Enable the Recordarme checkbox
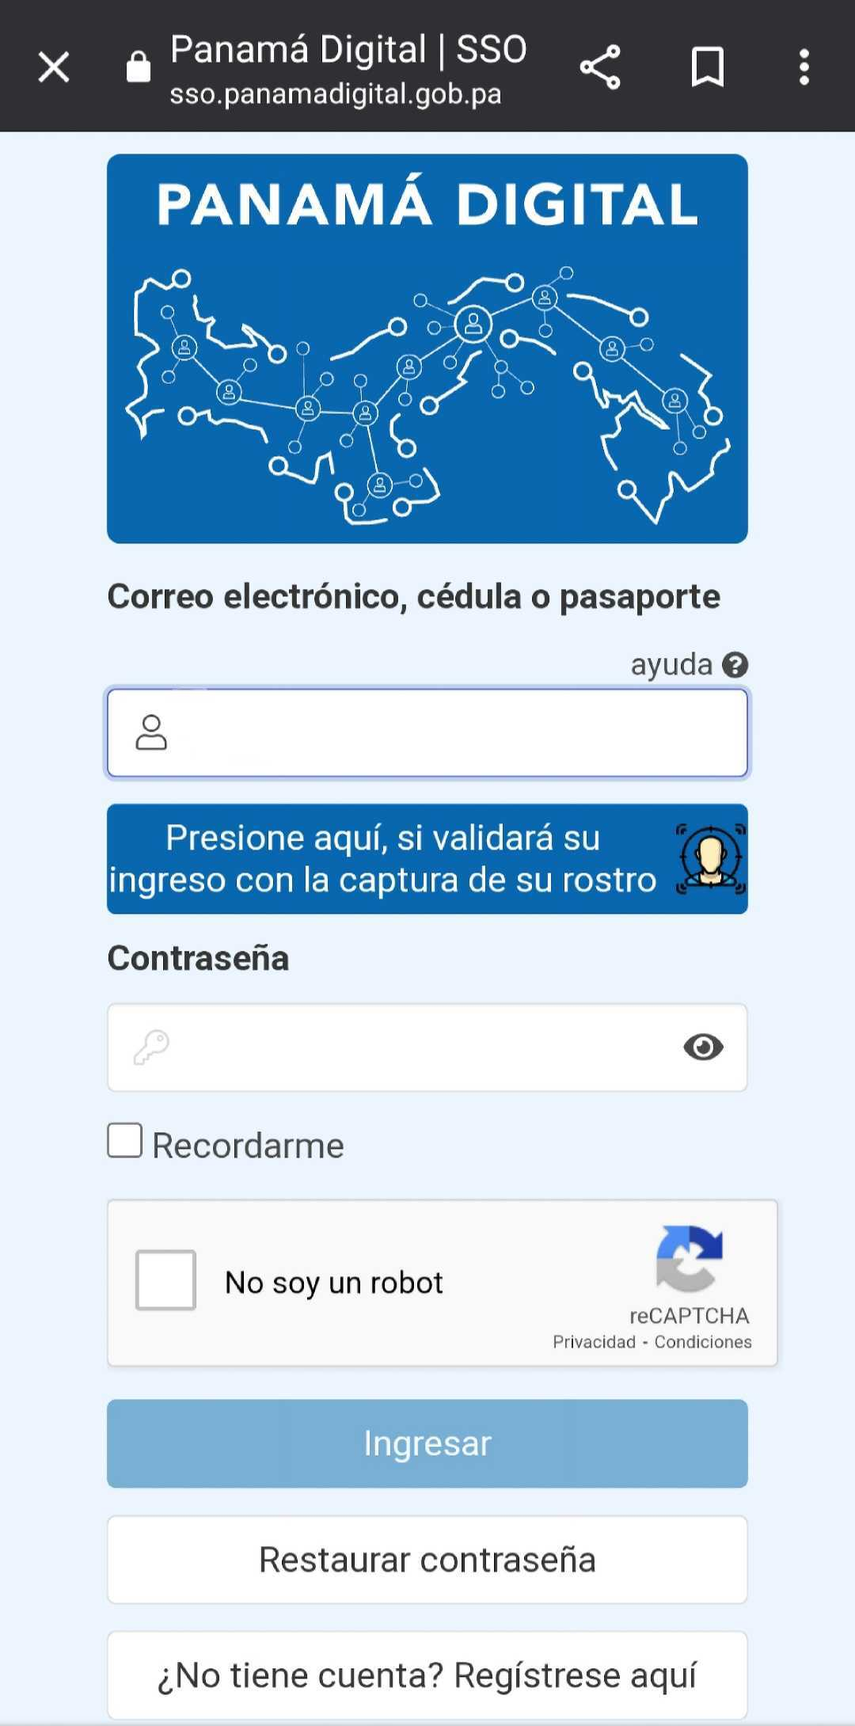 click(123, 1139)
